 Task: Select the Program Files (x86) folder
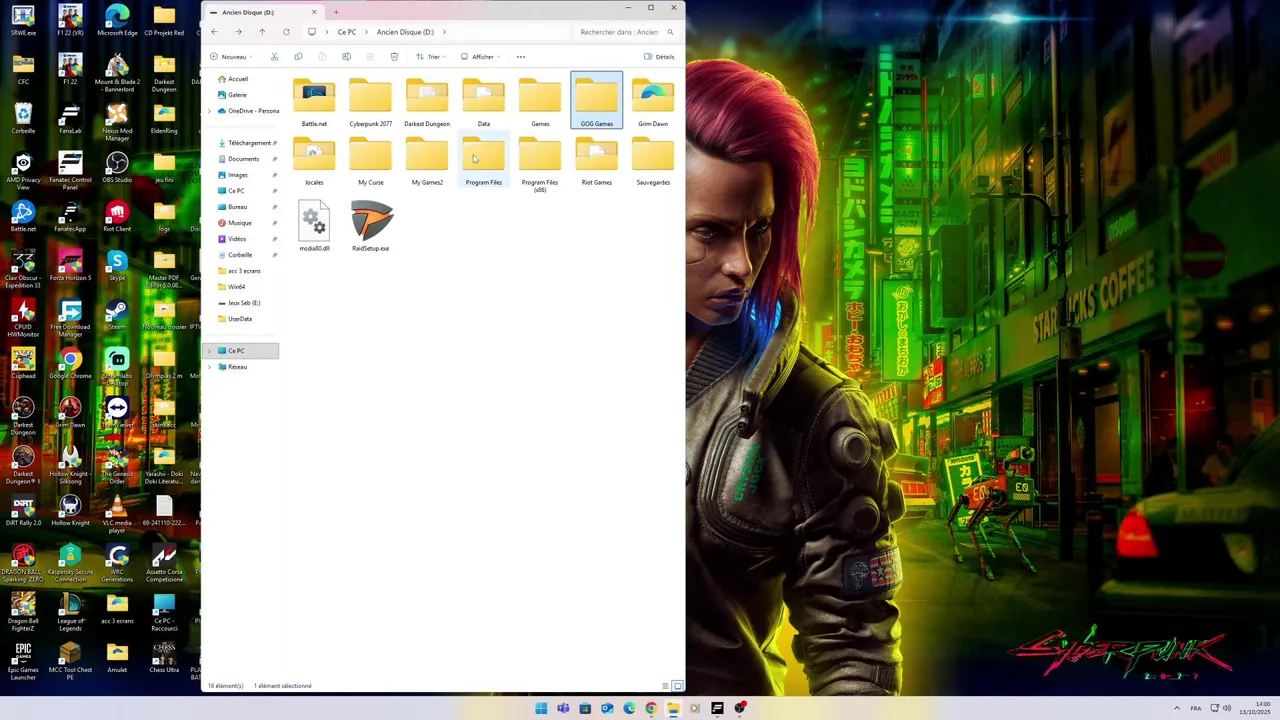point(540,165)
